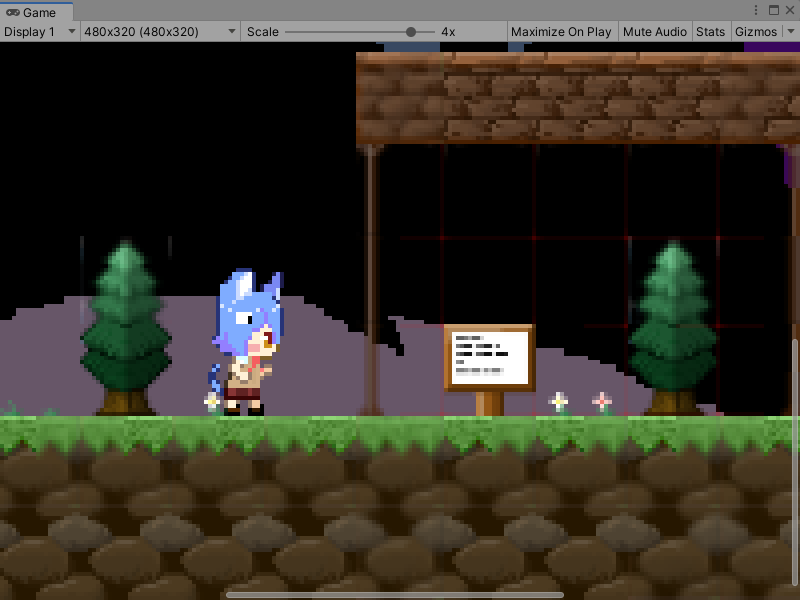Click the white flower beside the signpost
This screenshot has height=600, width=800.
click(x=559, y=402)
